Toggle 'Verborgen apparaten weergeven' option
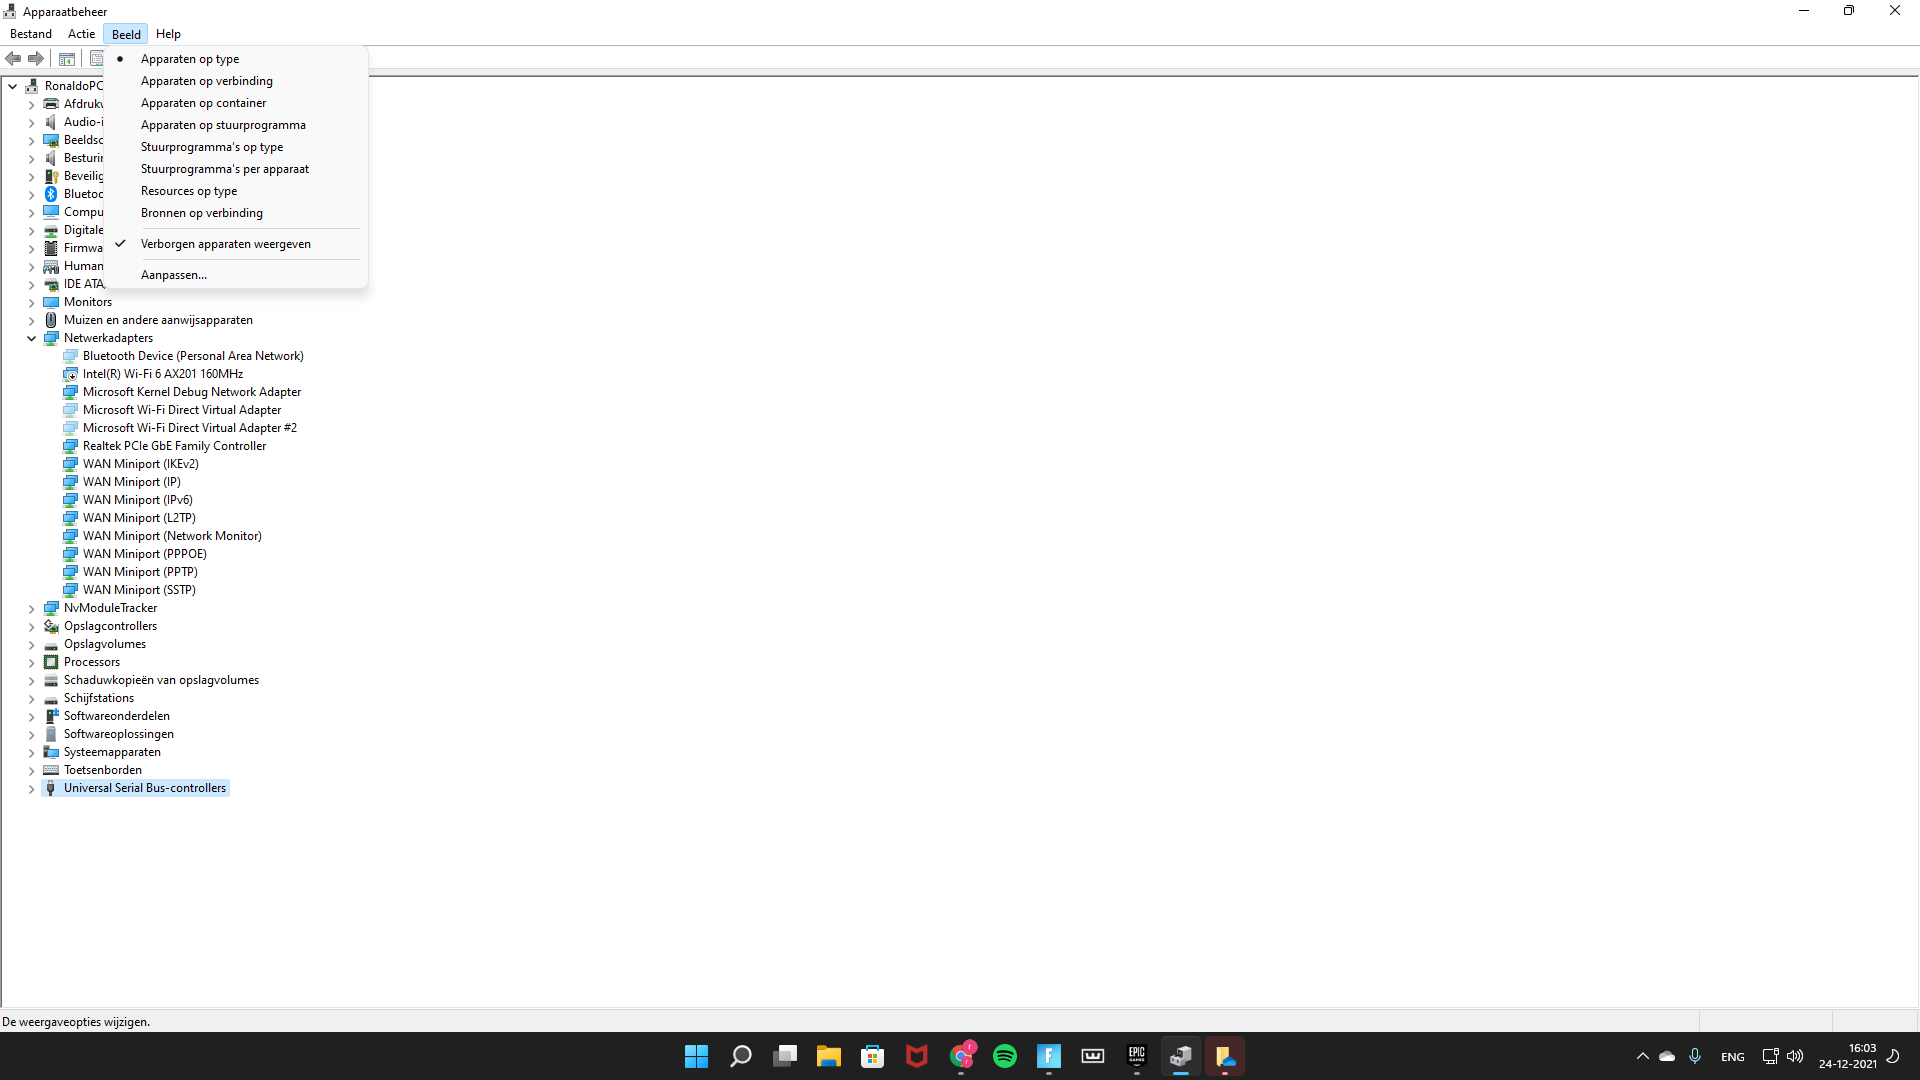1920x1080 pixels. pyautogui.click(x=225, y=244)
